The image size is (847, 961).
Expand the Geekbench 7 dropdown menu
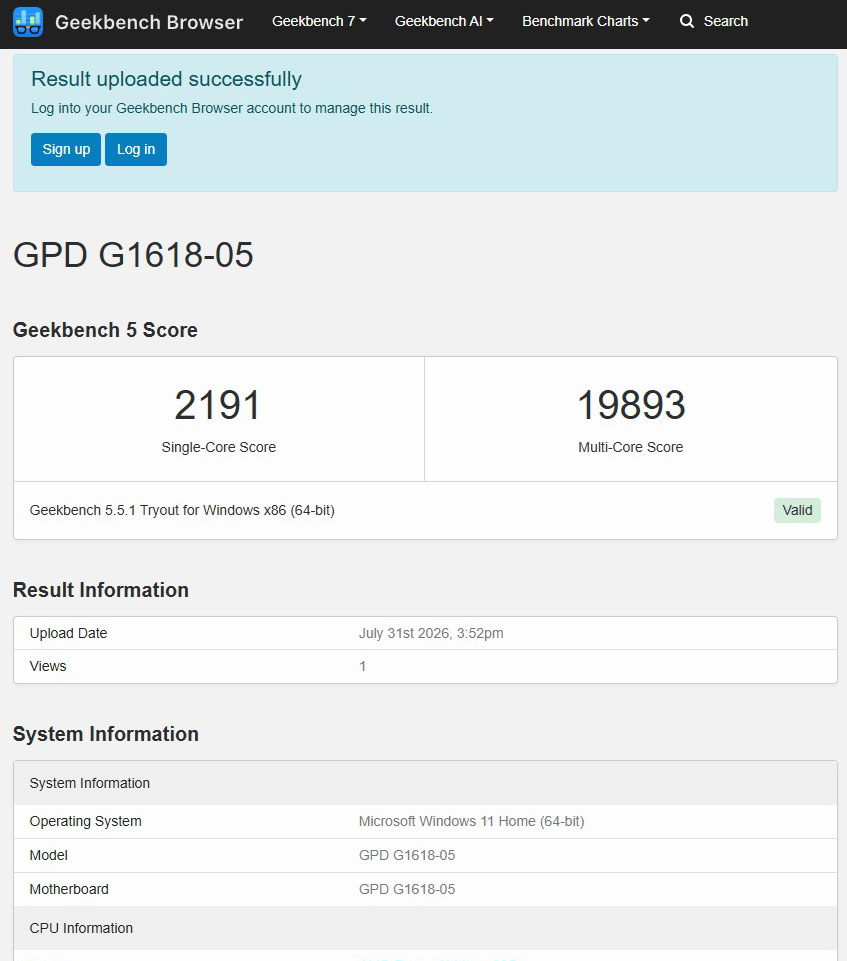click(x=319, y=21)
